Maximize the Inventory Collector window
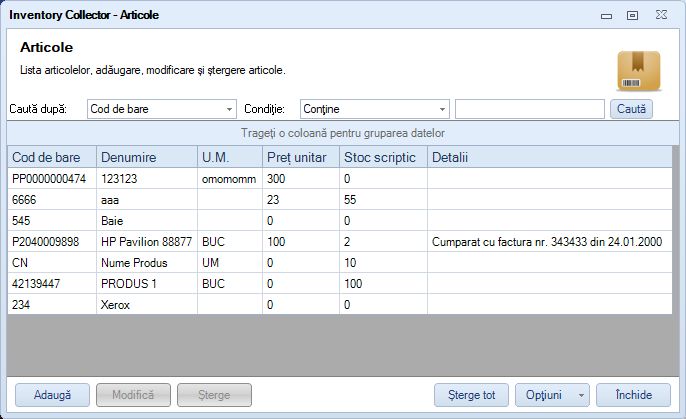The image size is (686, 419). click(632, 15)
